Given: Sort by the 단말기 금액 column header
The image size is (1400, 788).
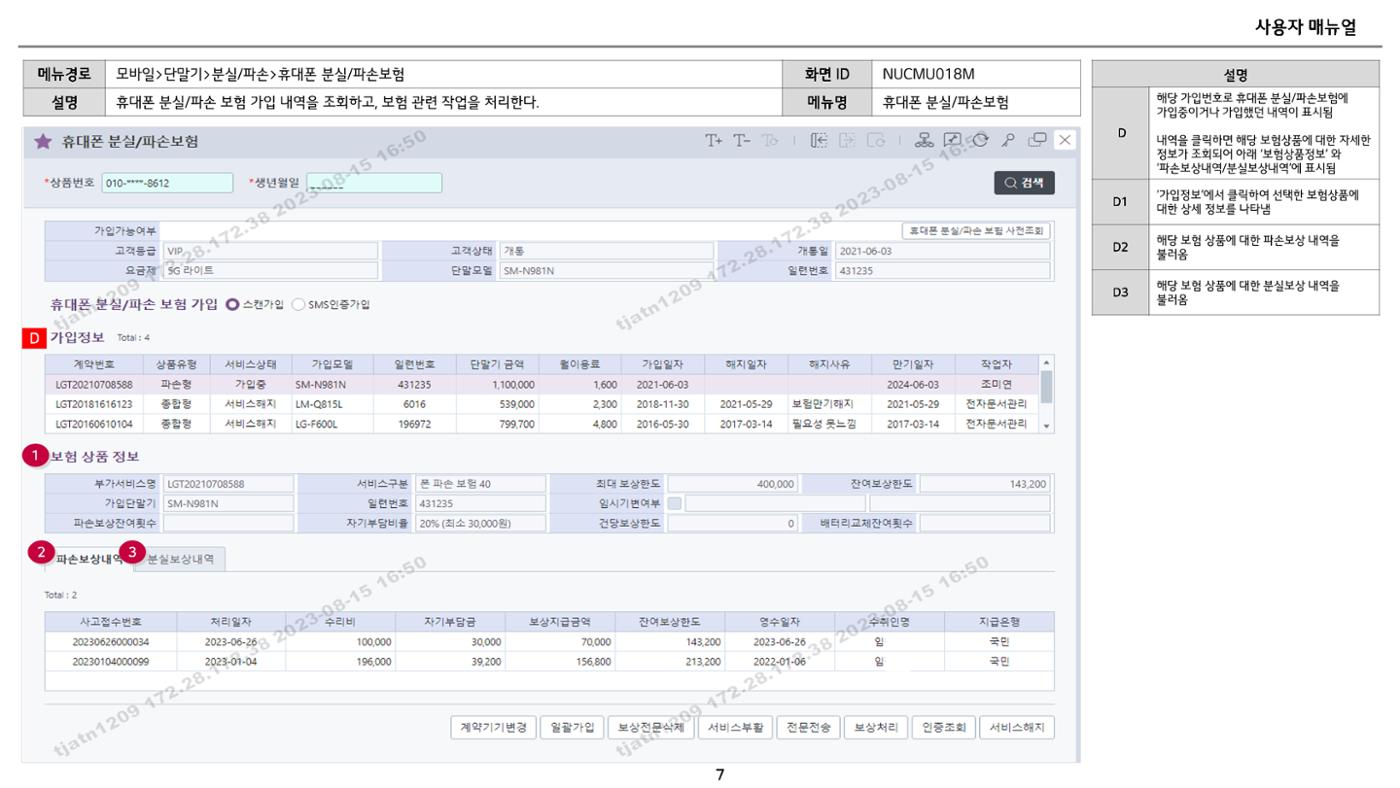Looking at the screenshot, I should [497, 364].
